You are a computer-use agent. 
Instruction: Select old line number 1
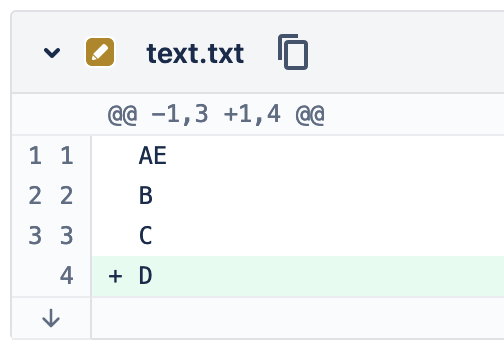tap(35, 156)
